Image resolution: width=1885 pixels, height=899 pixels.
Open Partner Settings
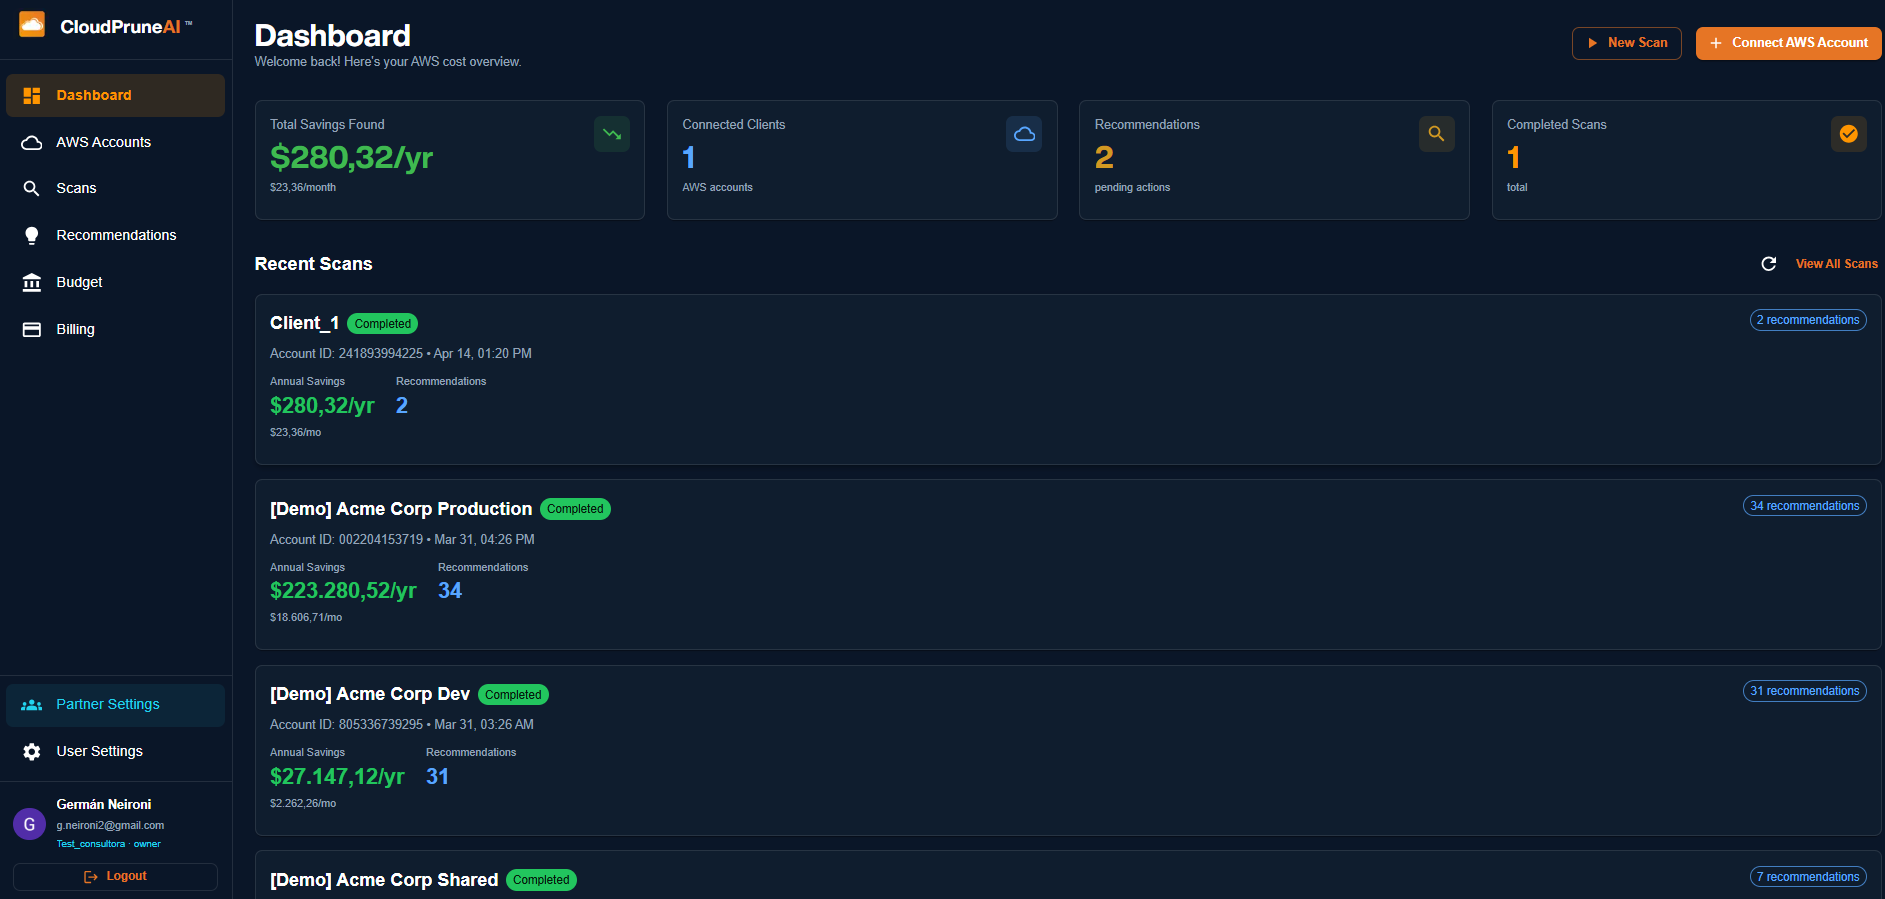pyautogui.click(x=115, y=705)
